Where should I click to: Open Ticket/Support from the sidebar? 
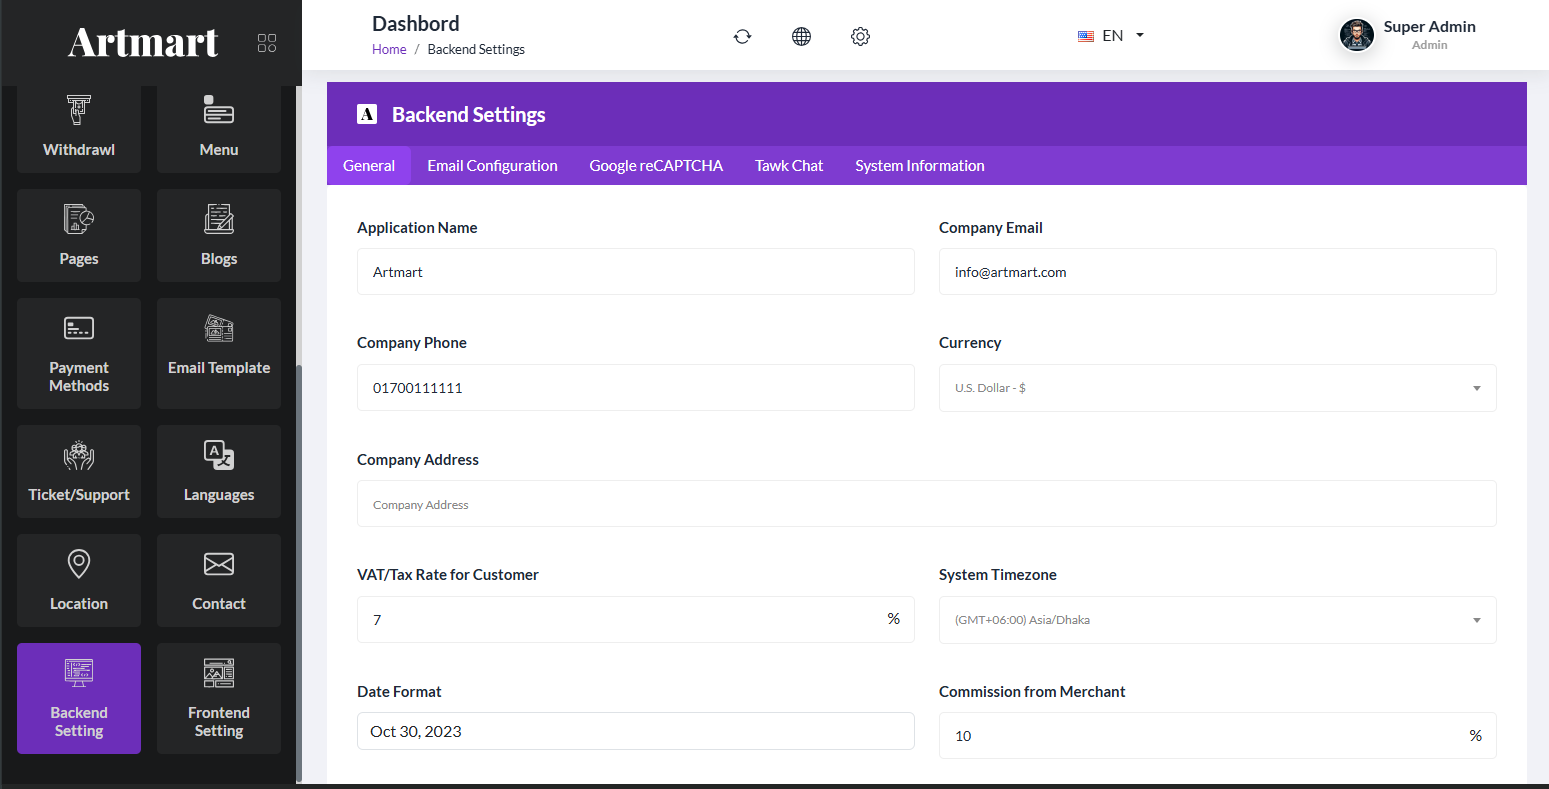pos(79,471)
